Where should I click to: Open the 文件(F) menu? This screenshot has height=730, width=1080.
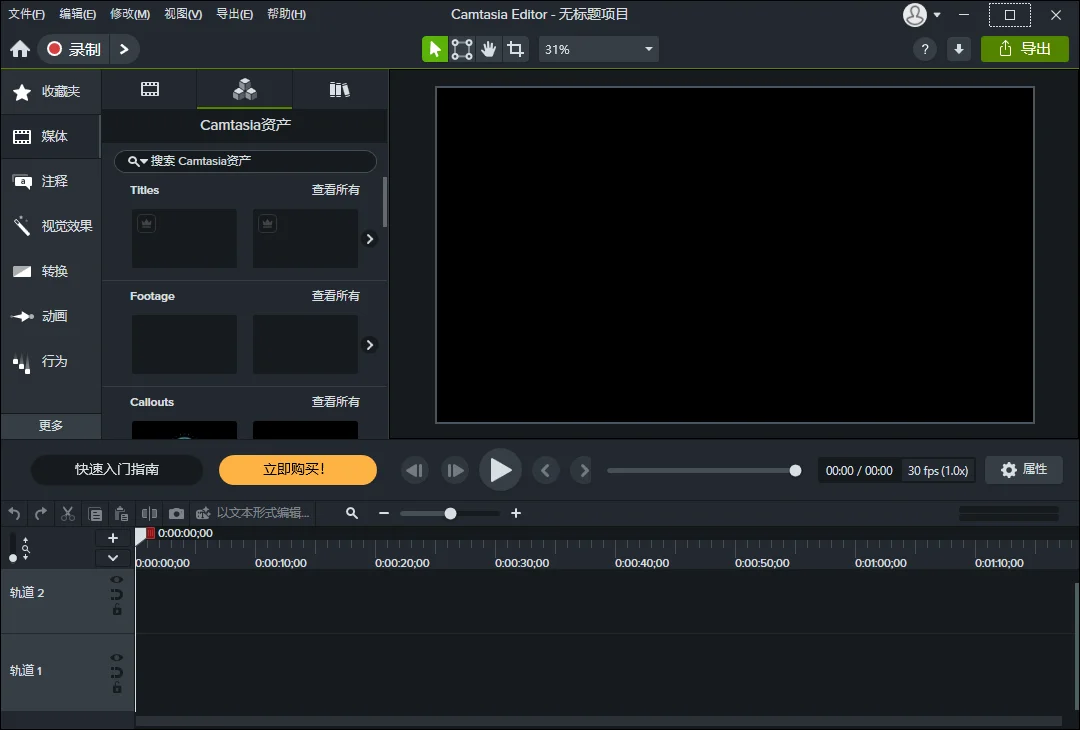point(26,14)
